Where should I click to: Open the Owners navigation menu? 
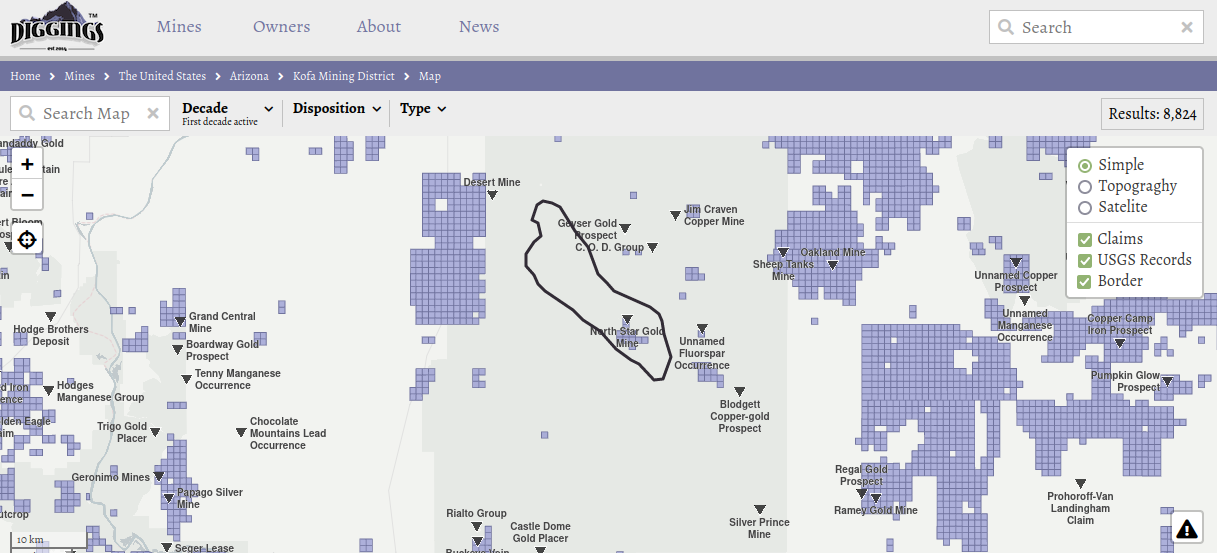[x=281, y=27]
